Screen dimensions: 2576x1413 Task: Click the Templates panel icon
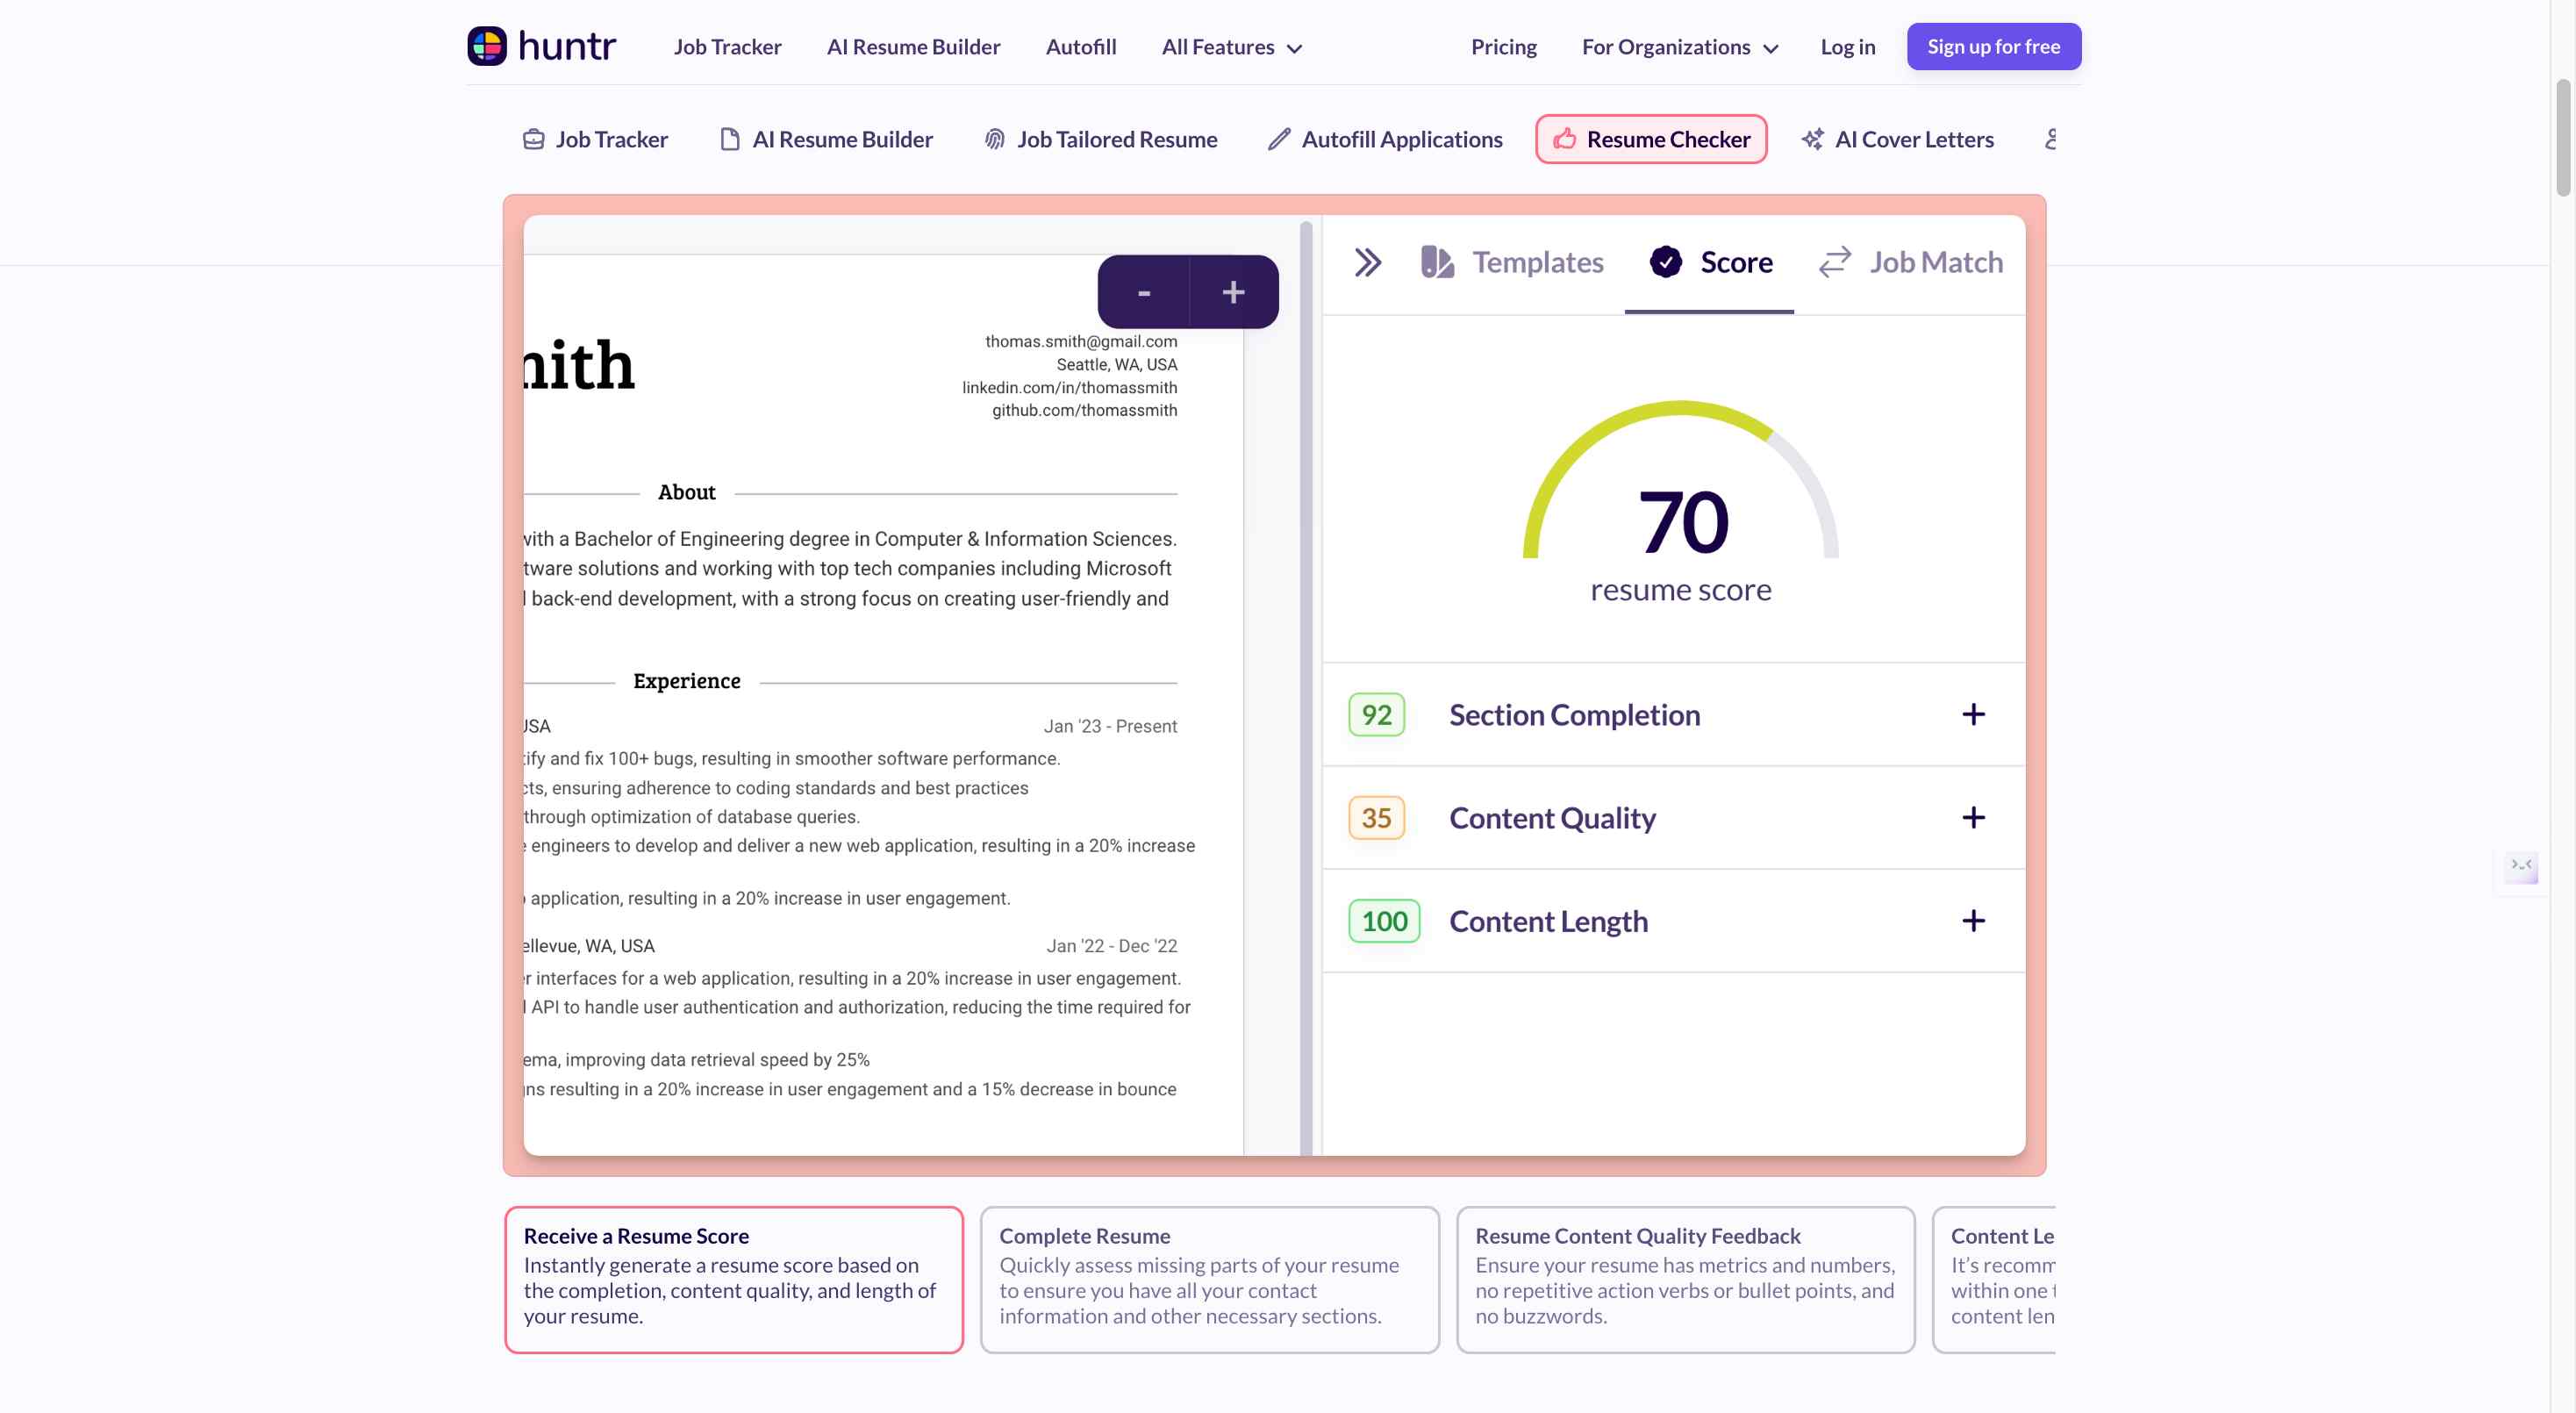click(1437, 262)
